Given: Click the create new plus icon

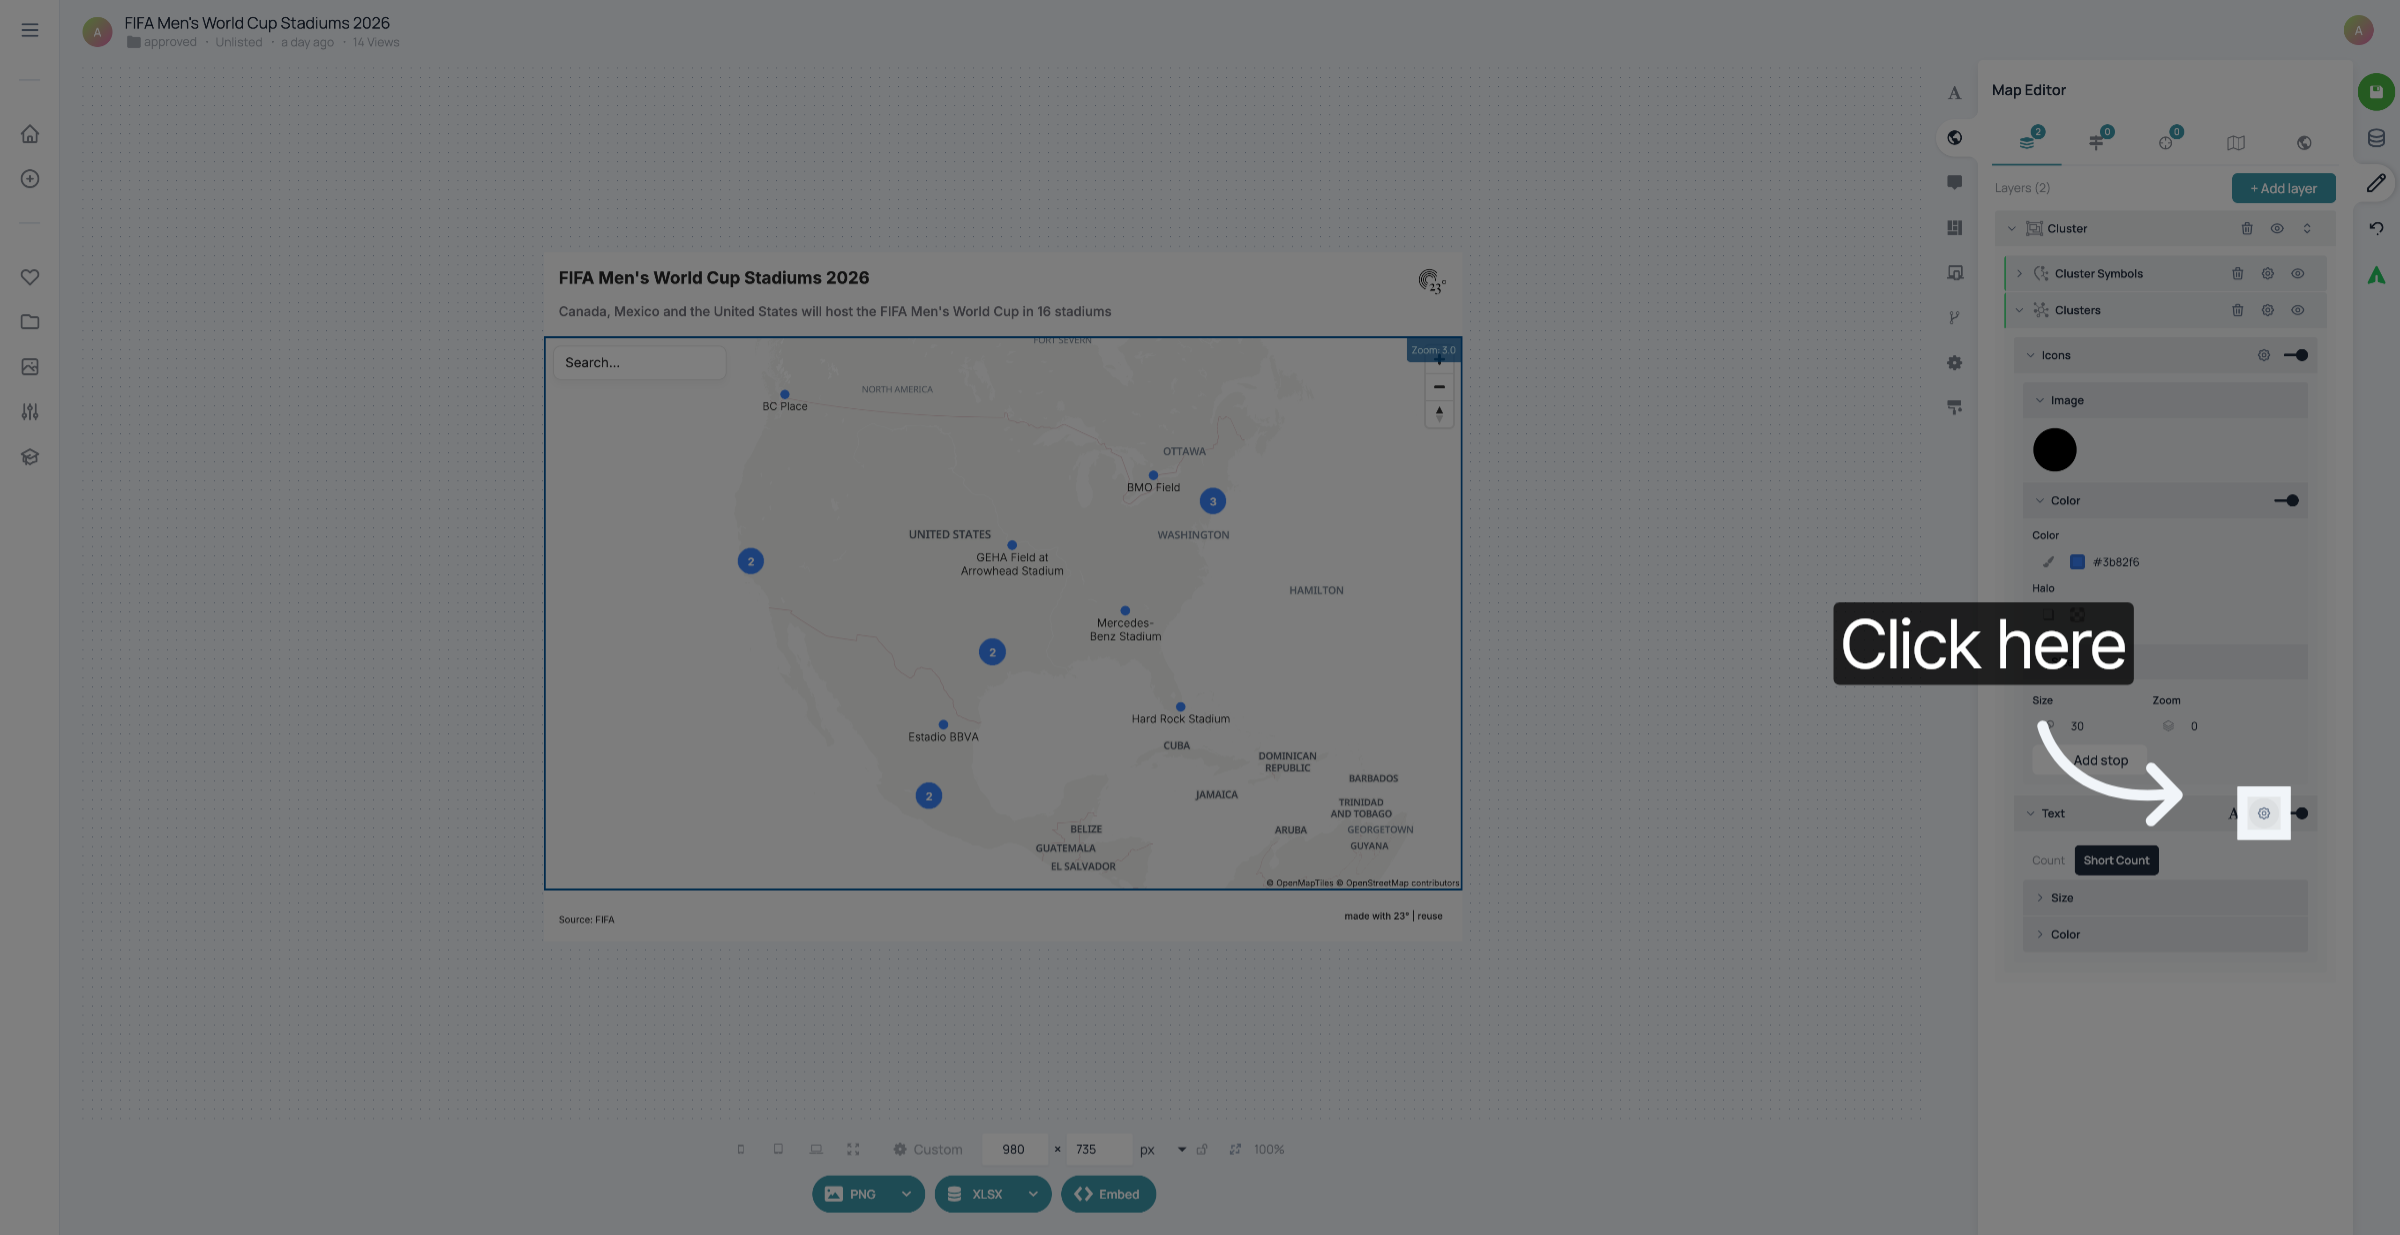Looking at the screenshot, I should point(30,179).
